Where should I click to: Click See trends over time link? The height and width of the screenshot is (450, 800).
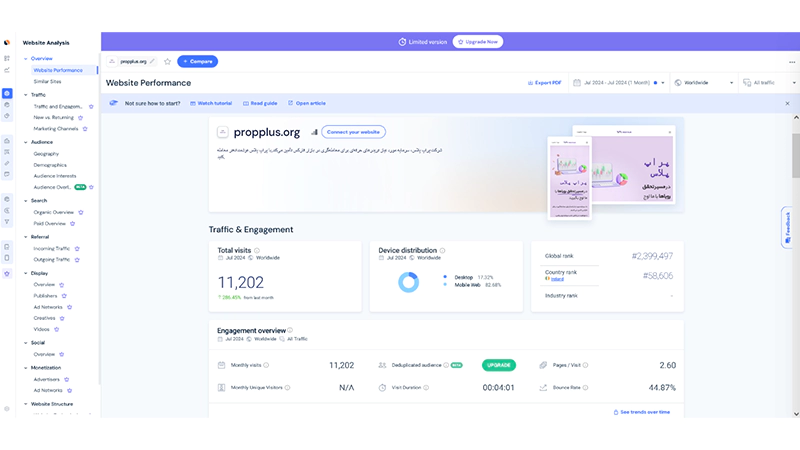coord(642,412)
